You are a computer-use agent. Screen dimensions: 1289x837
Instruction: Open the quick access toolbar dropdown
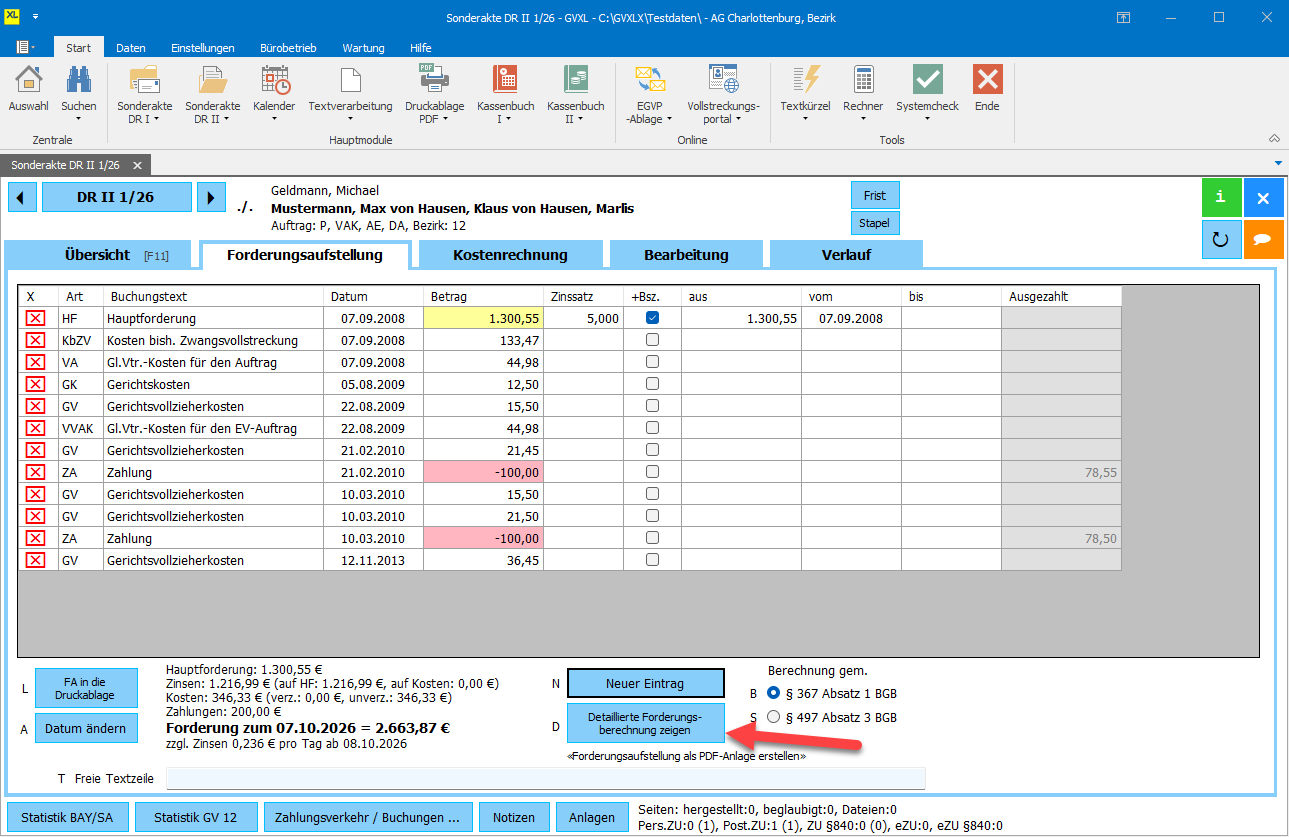35,18
